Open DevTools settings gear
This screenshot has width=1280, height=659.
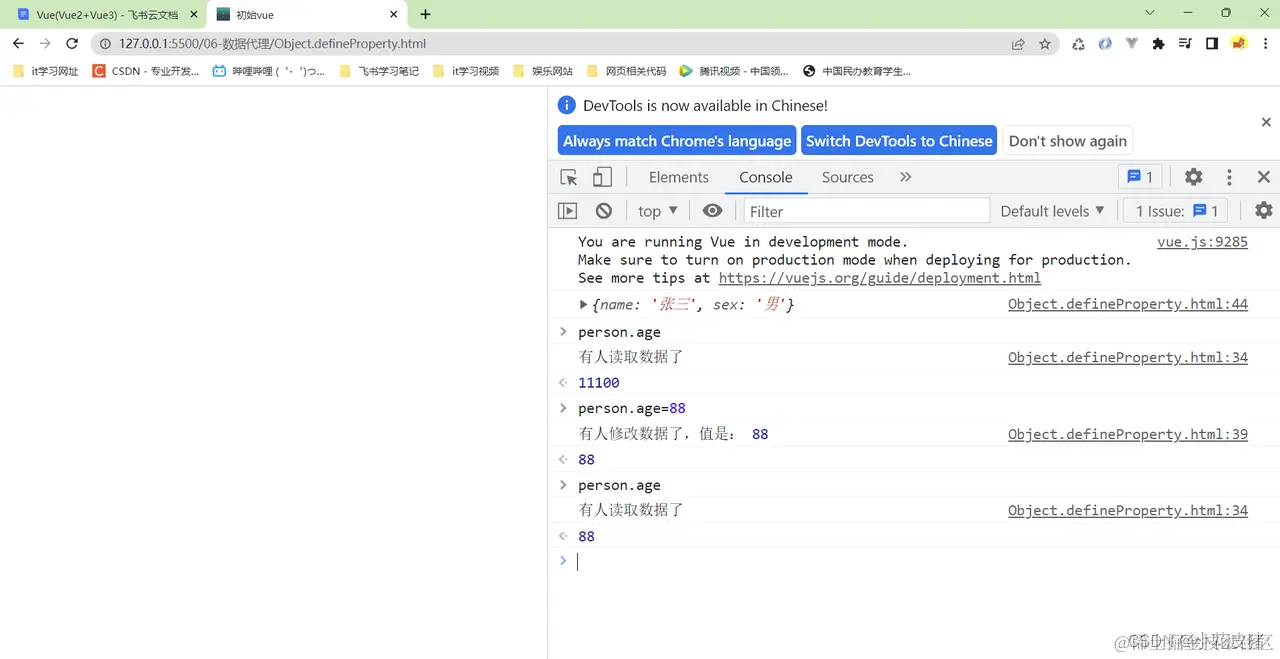[x=1194, y=177]
